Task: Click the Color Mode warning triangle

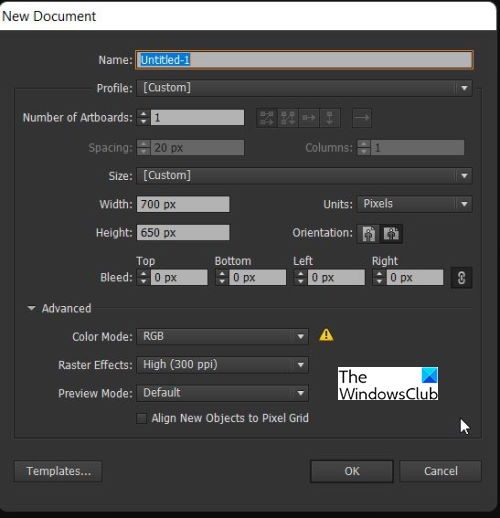Action: [x=326, y=335]
